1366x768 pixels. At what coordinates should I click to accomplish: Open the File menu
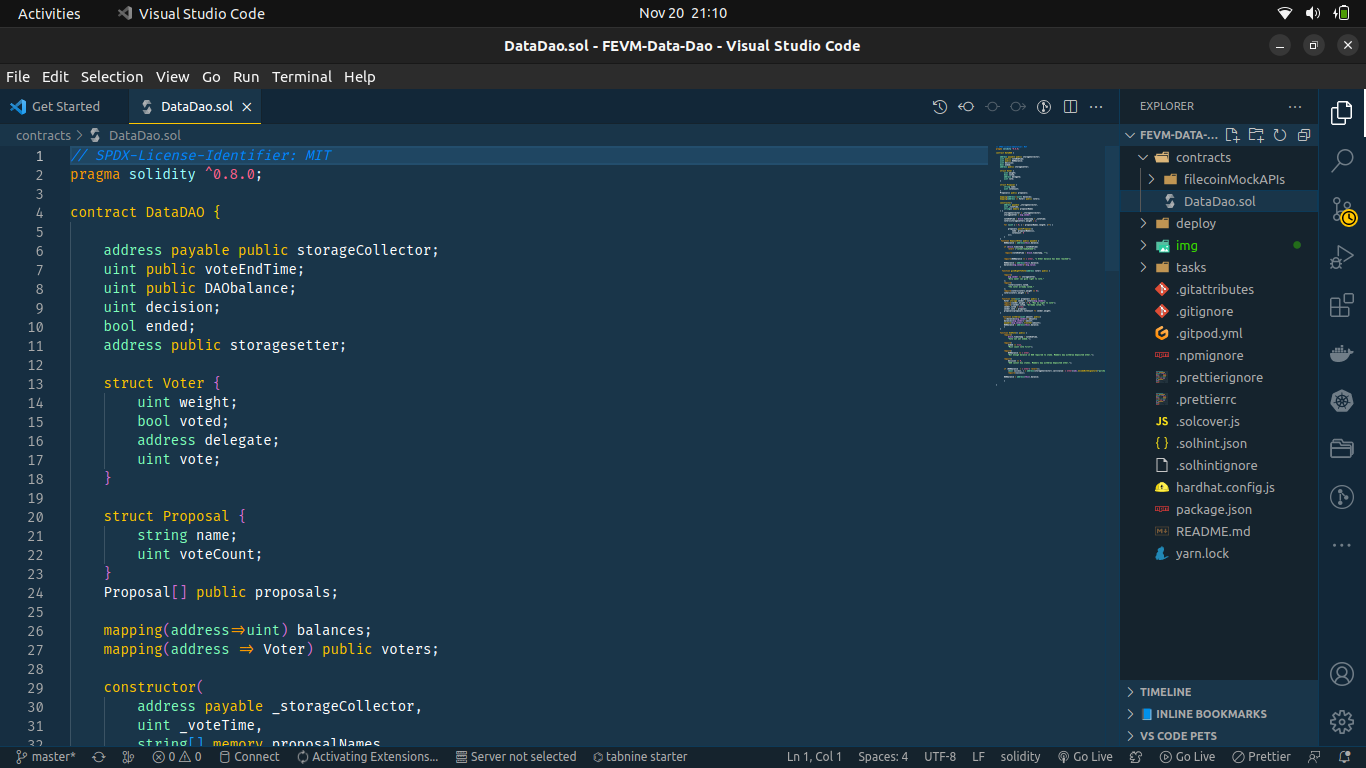pyautogui.click(x=18, y=77)
